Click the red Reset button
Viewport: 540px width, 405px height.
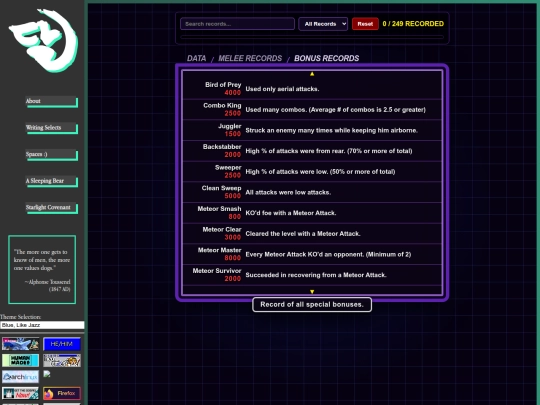coord(365,24)
